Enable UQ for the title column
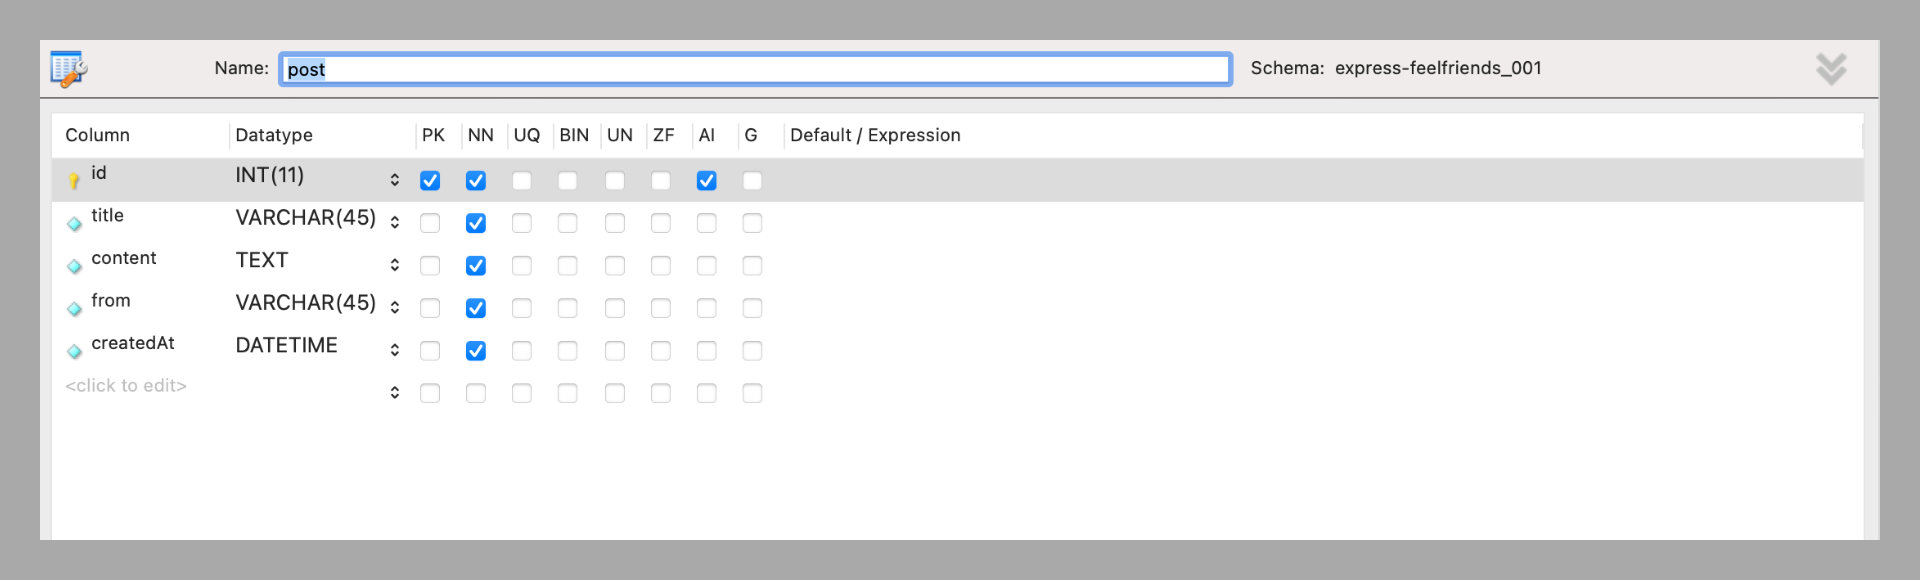This screenshot has width=1920, height=580. 522,223
